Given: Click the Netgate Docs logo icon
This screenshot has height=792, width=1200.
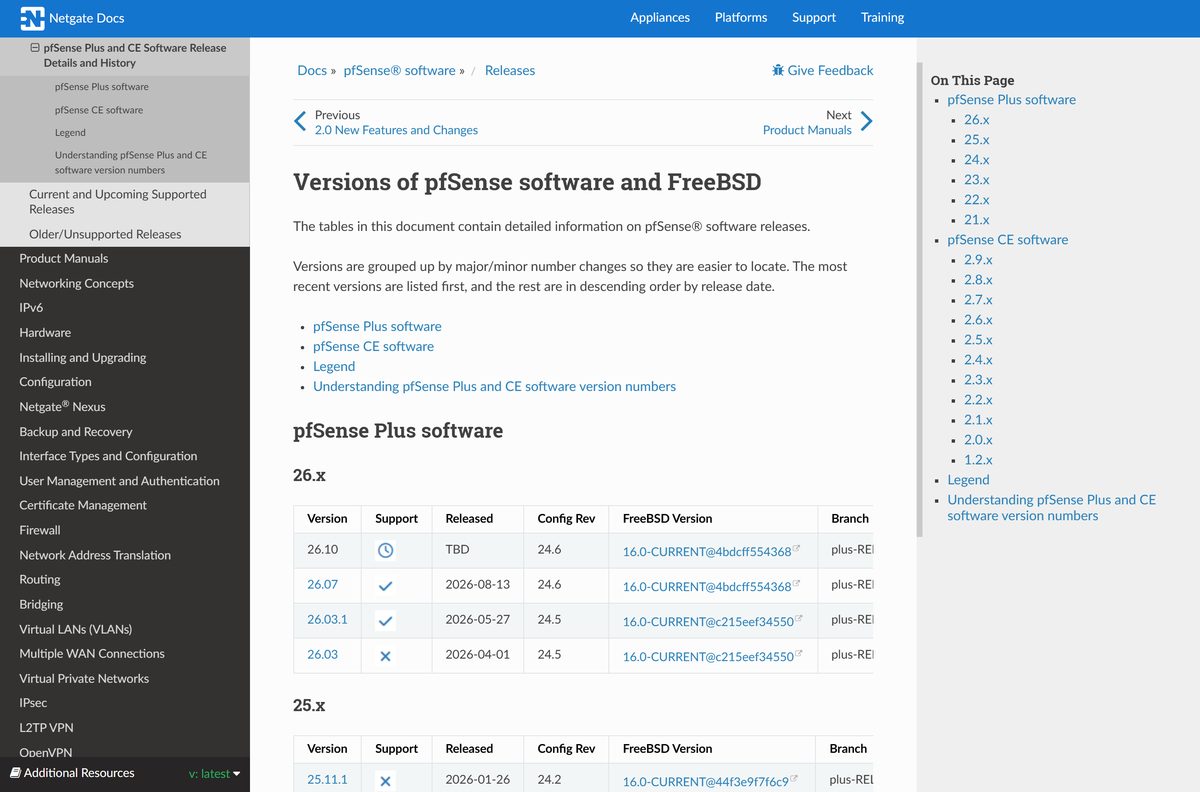Looking at the screenshot, I should tap(33, 18).
